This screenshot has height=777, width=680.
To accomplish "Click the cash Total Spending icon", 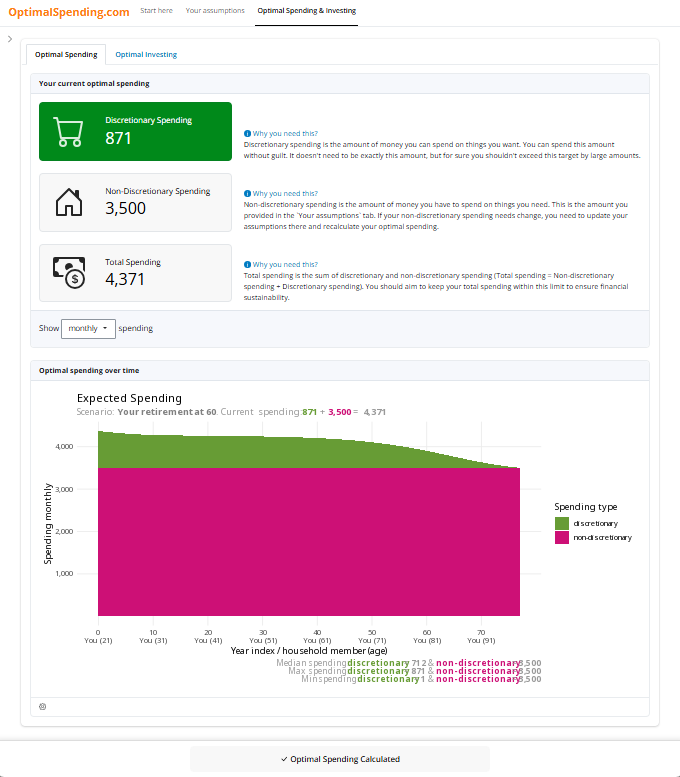I will tap(68, 273).
